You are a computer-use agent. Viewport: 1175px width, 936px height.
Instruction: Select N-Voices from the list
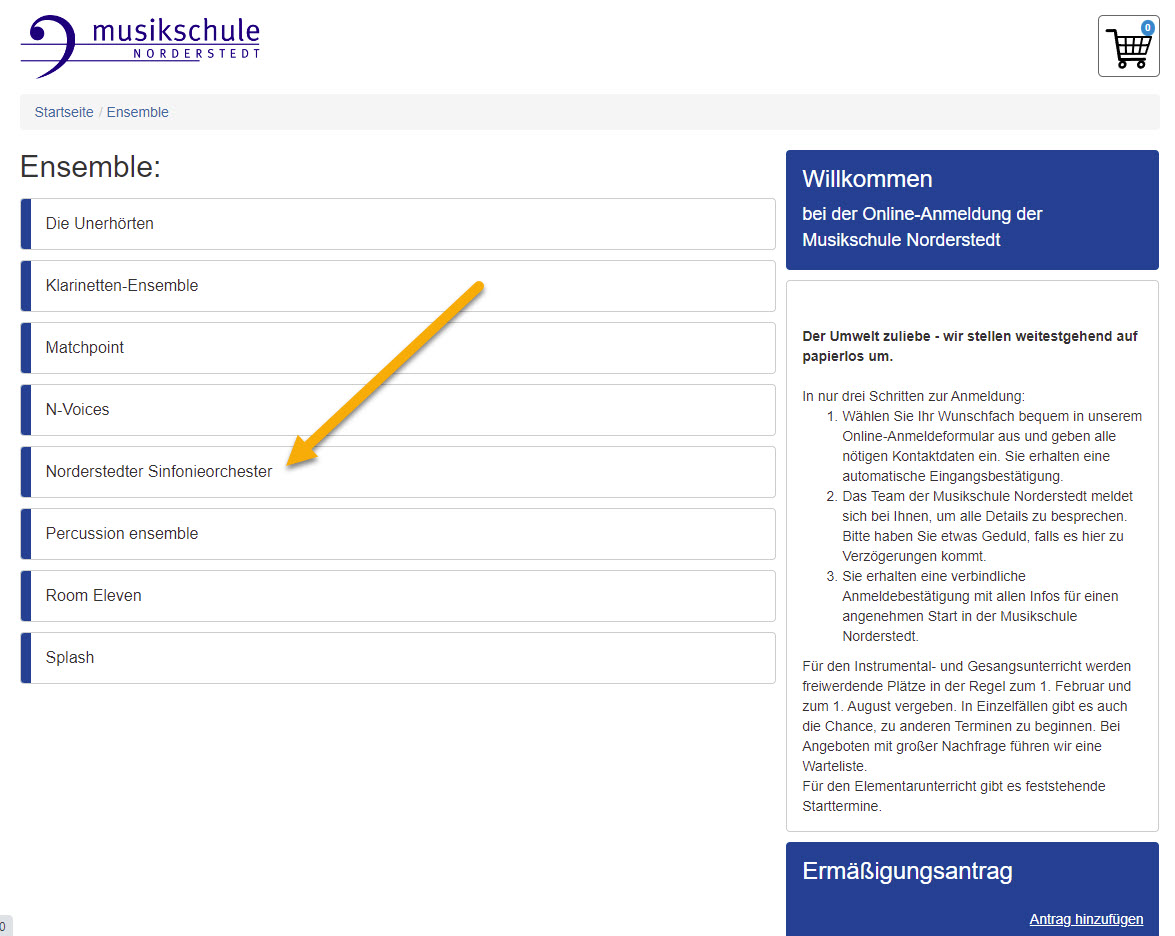(x=398, y=410)
